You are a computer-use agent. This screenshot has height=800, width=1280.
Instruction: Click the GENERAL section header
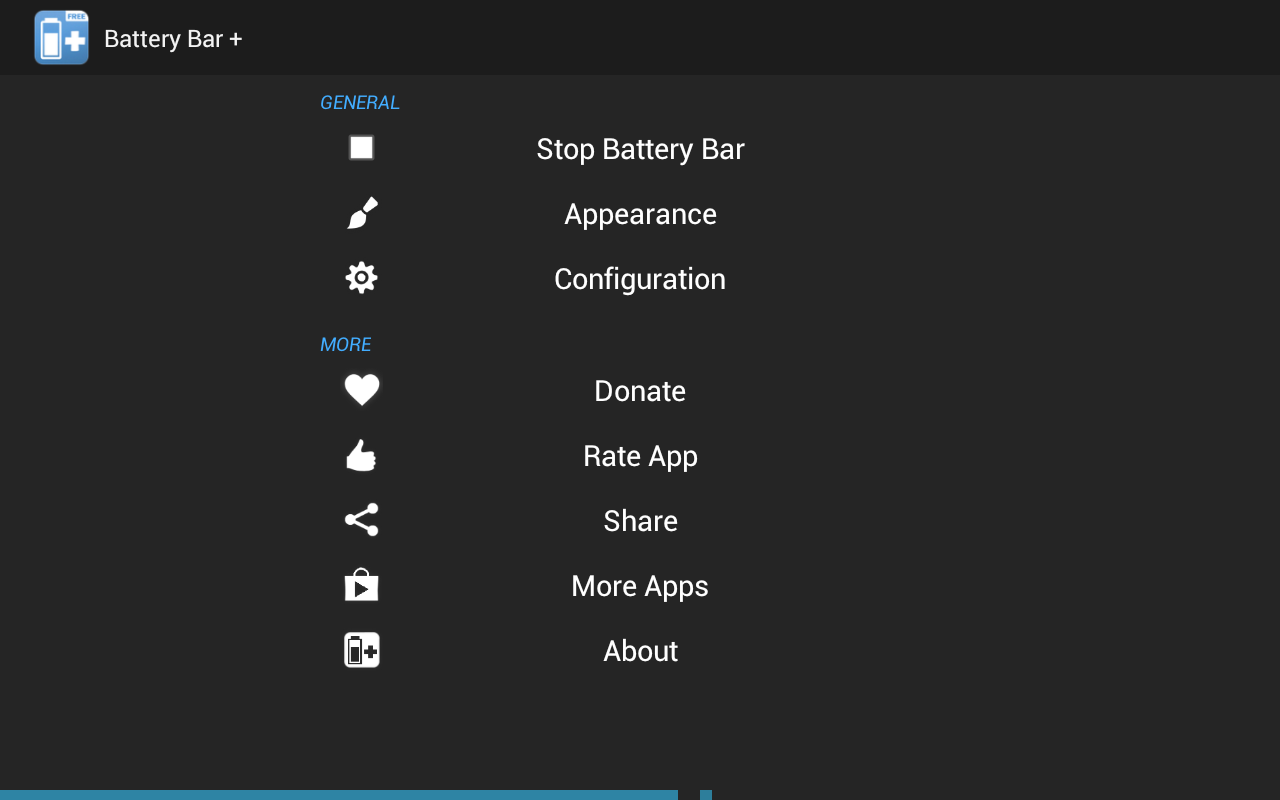point(360,102)
